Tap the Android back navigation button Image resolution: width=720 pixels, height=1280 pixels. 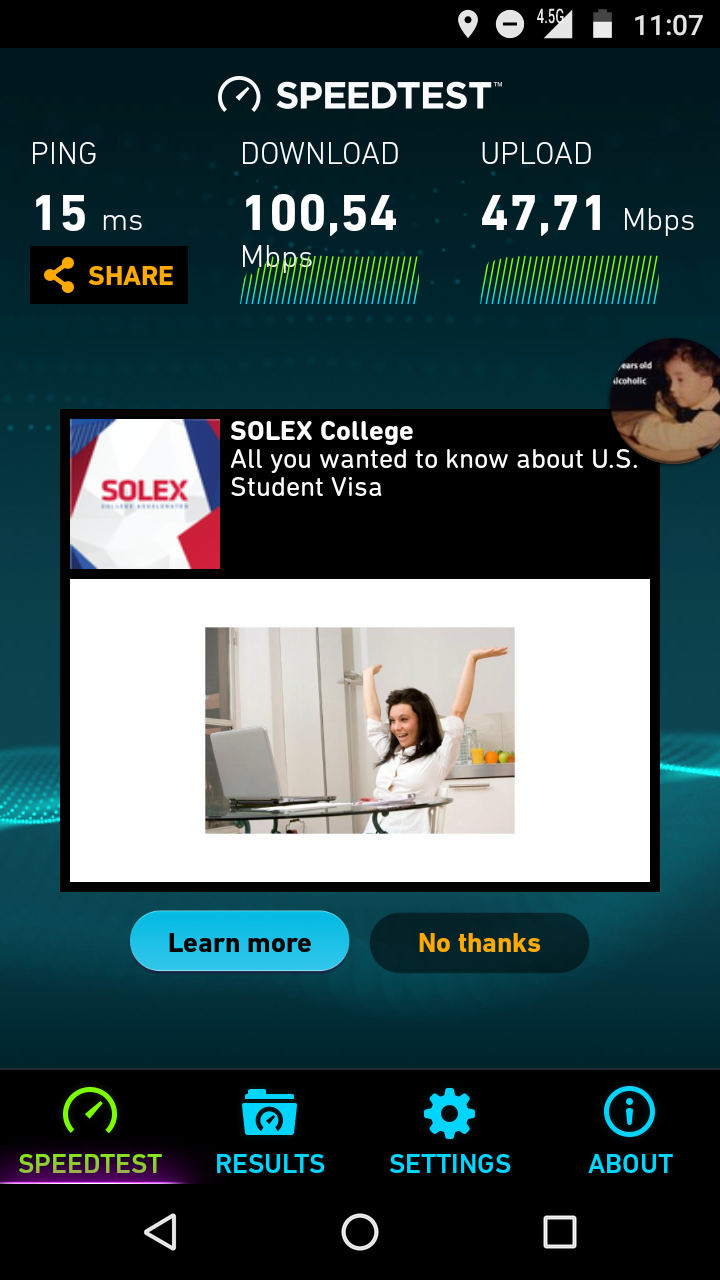point(160,1232)
